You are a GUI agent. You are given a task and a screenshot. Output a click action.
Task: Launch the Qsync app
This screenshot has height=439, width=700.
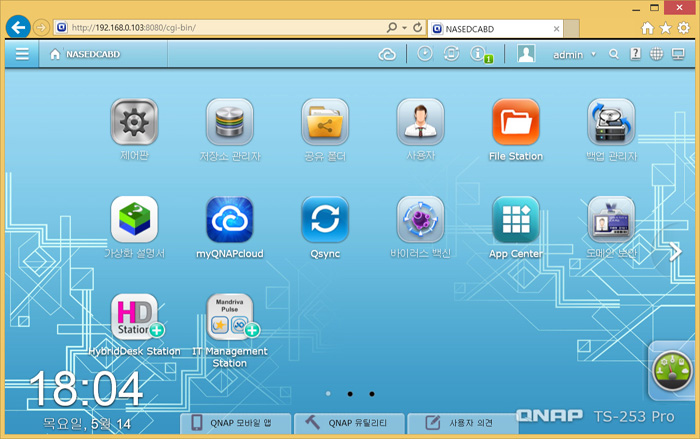tap(325, 219)
